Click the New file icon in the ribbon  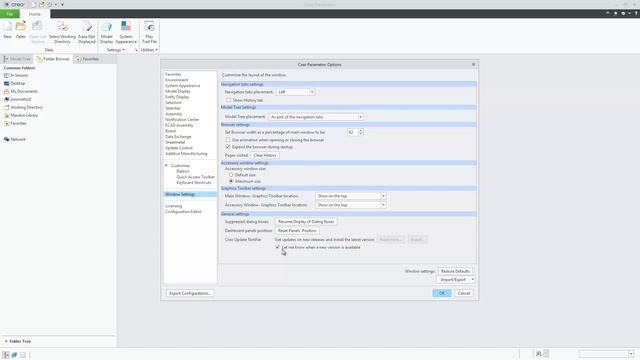click(8, 27)
